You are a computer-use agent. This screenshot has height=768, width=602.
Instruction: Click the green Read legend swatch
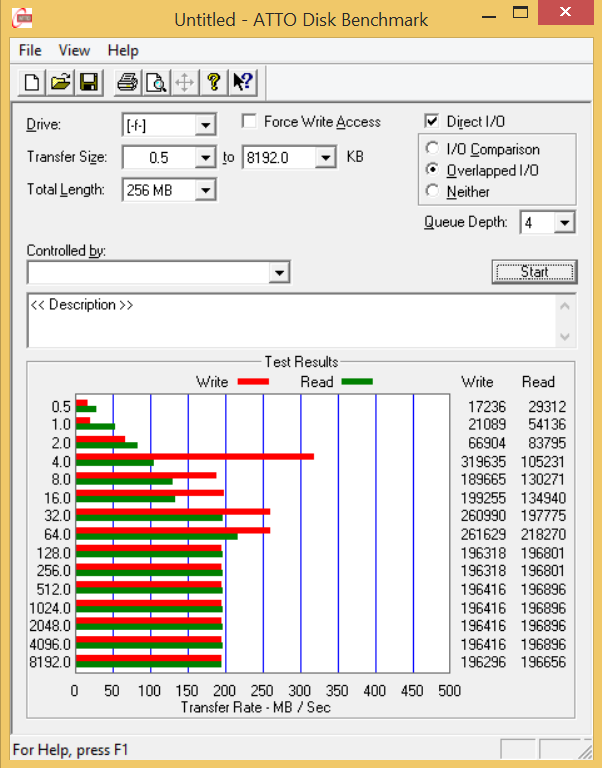point(357,382)
